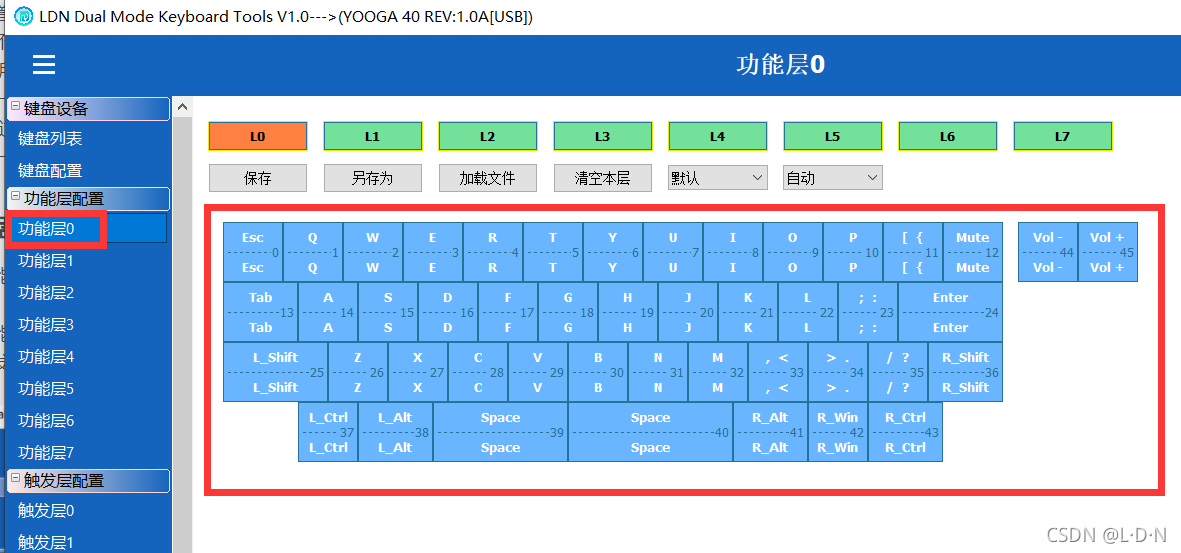Image resolution: width=1181 pixels, height=553 pixels.
Task: Switch to layer L2 tab
Action: click(x=487, y=136)
